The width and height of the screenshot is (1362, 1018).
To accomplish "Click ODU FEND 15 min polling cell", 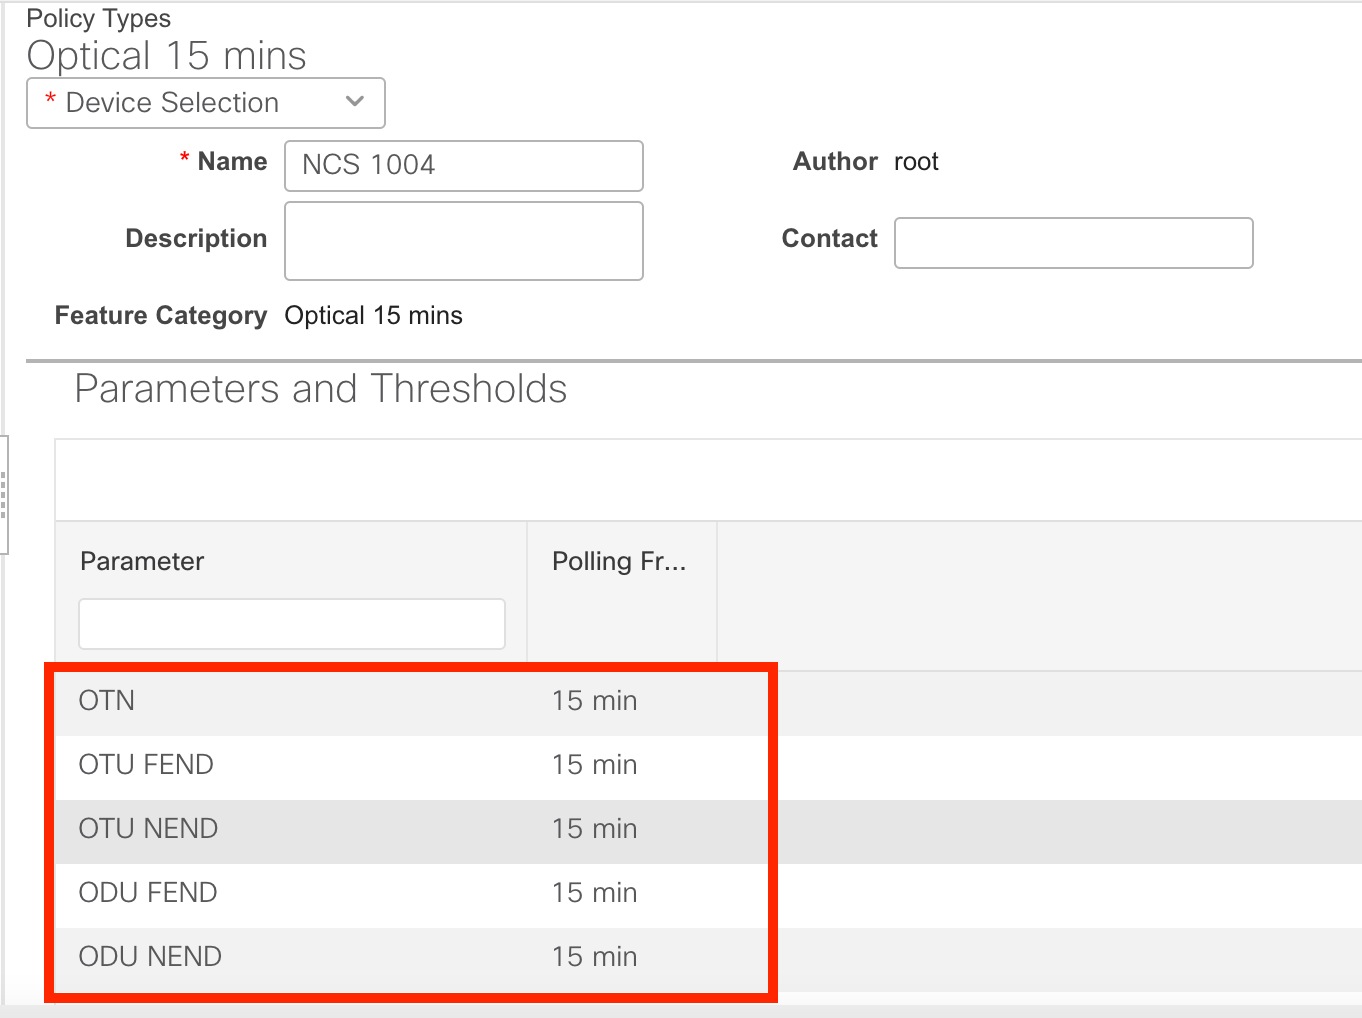I will pyautogui.click(x=595, y=893).
